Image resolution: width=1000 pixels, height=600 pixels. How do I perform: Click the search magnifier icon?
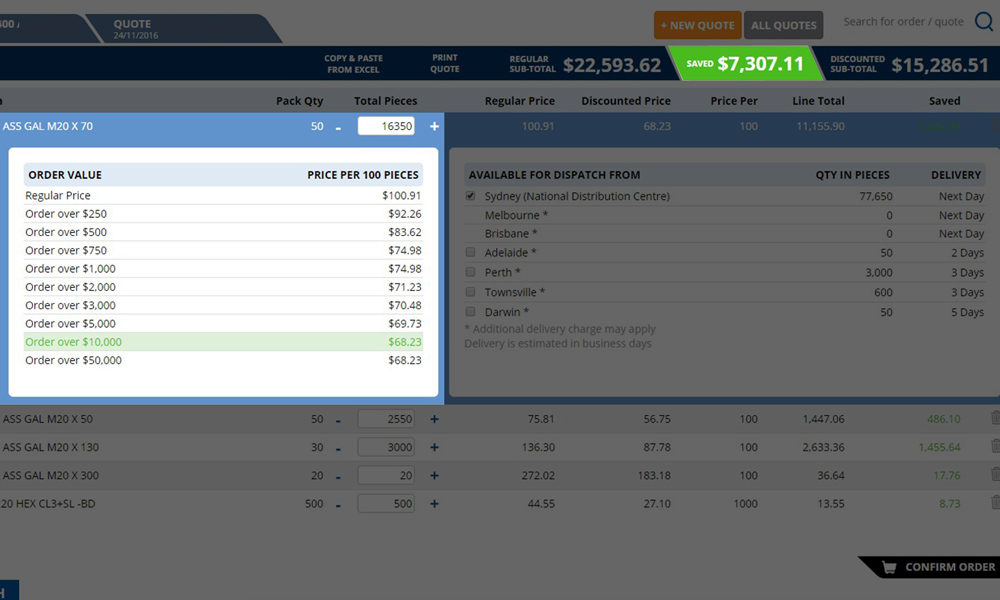(983, 23)
